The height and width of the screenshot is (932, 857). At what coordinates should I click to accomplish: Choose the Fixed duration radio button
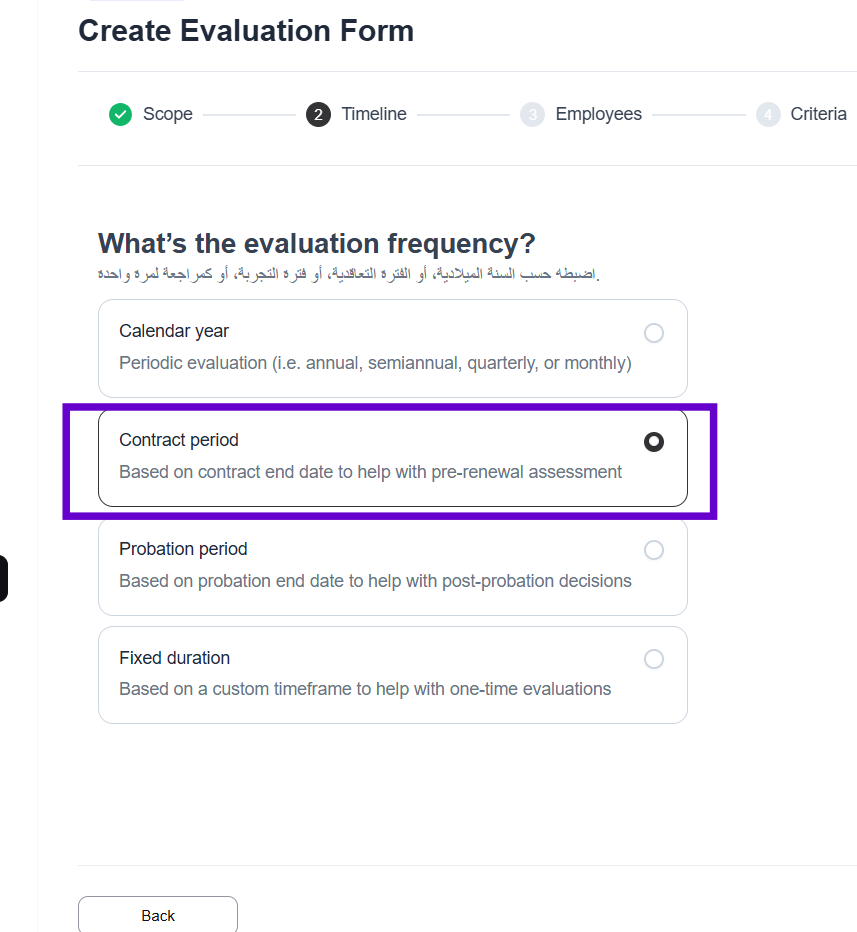(x=654, y=659)
